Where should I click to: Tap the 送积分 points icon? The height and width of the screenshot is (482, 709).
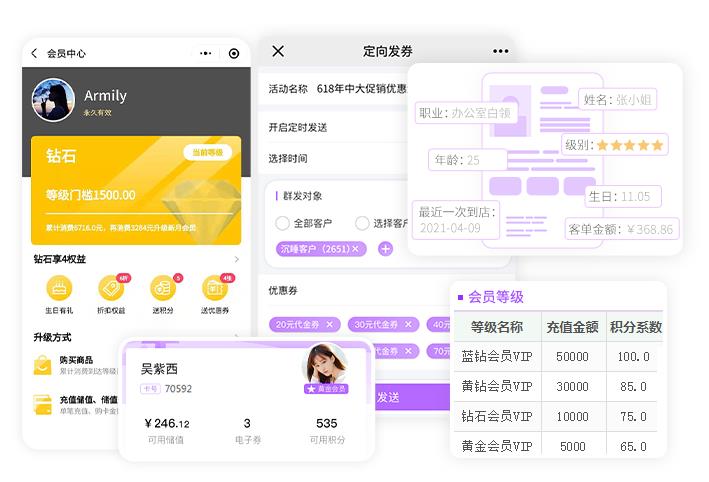pyautogui.click(x=163, y=289)
